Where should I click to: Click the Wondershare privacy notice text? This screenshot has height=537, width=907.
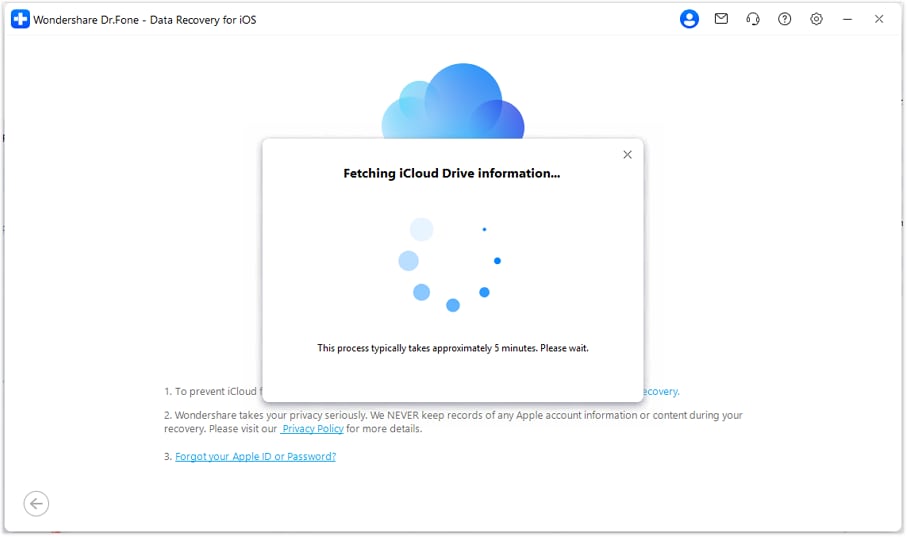coord(453,422)
